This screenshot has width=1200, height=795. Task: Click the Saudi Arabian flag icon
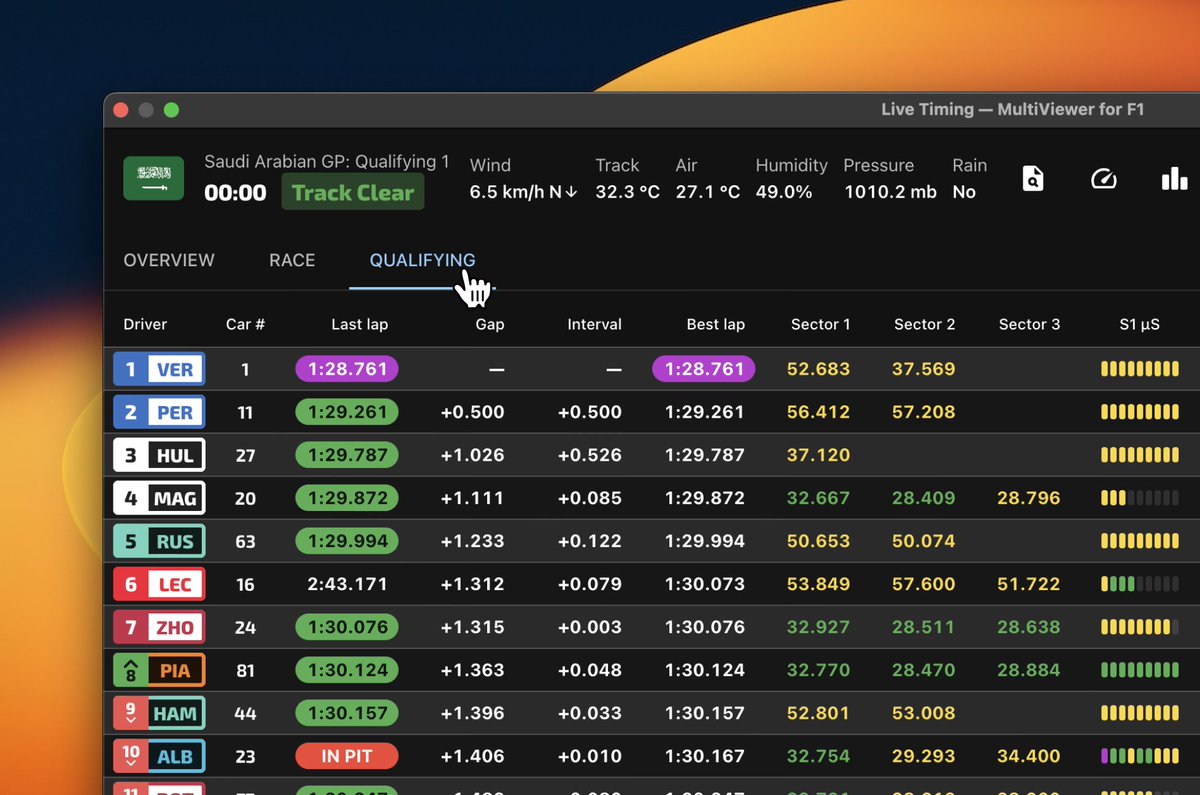click(x=153, y=178)
